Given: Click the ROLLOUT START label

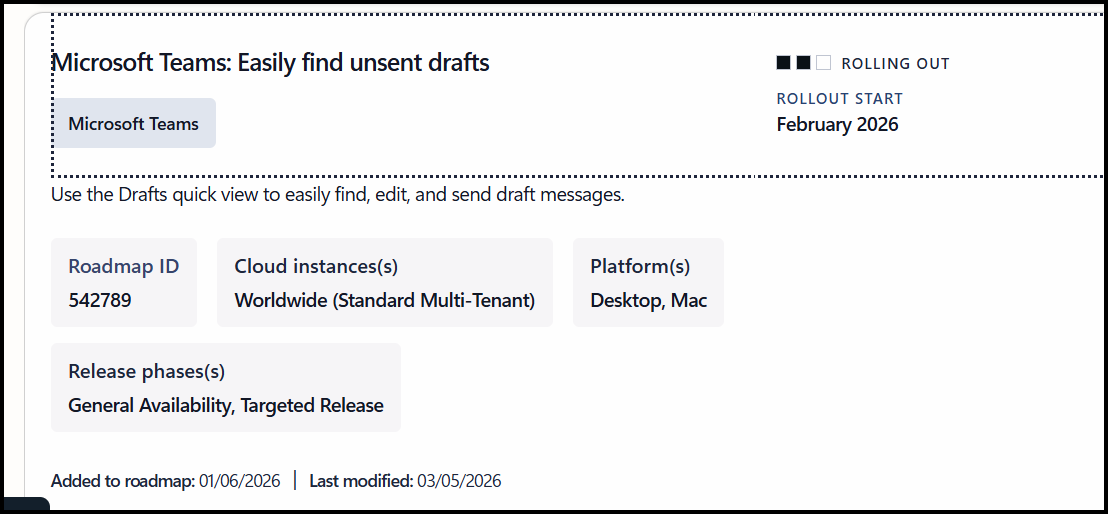Looking at the screenshot, I should point(839,99).
